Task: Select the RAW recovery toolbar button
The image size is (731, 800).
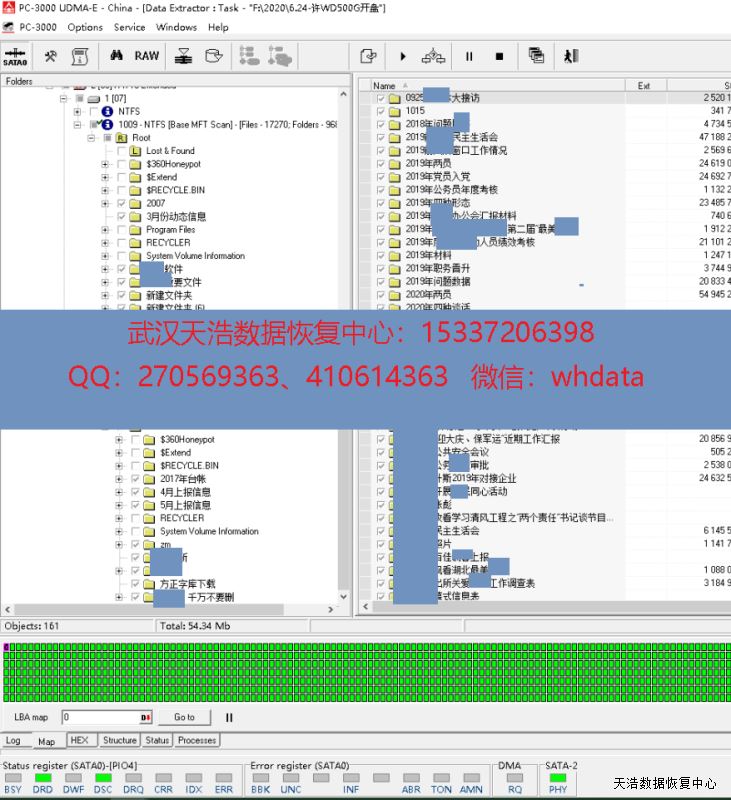Action: click(x=147, y=57)
